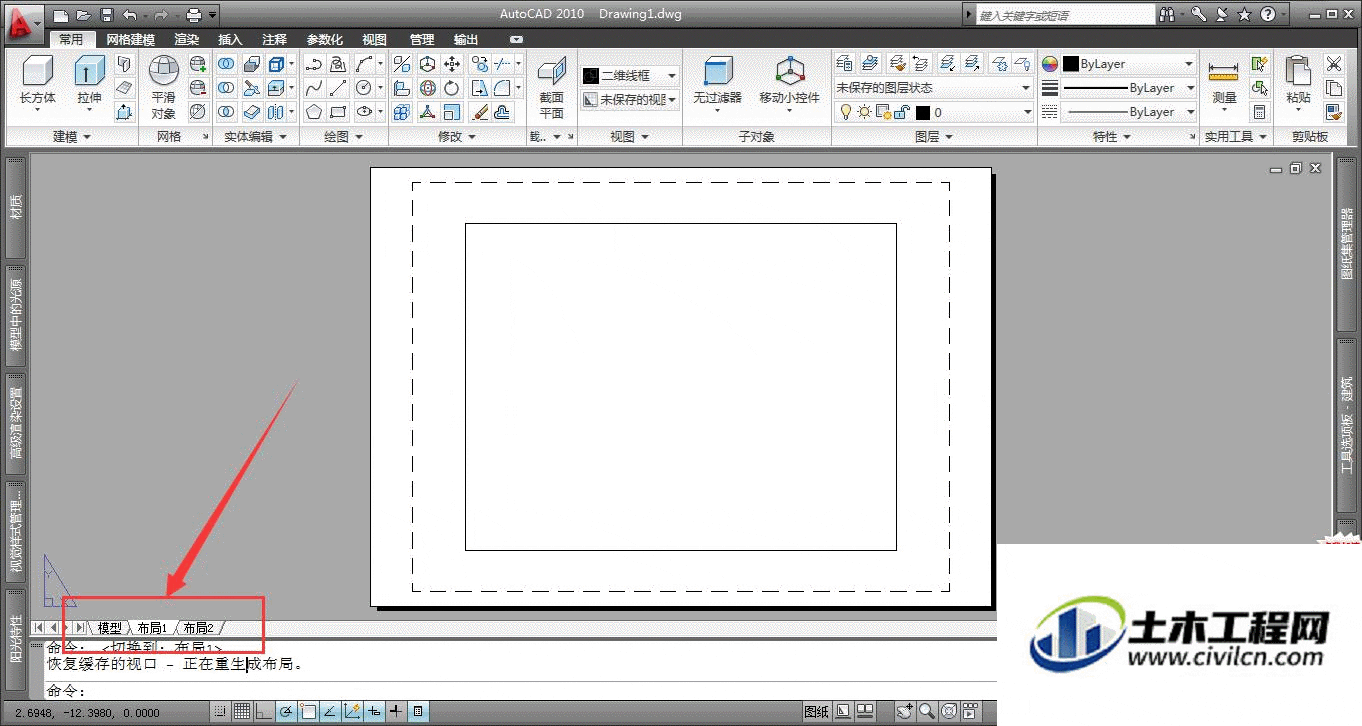Click the black layer color swatch

[x=923, y=113]
